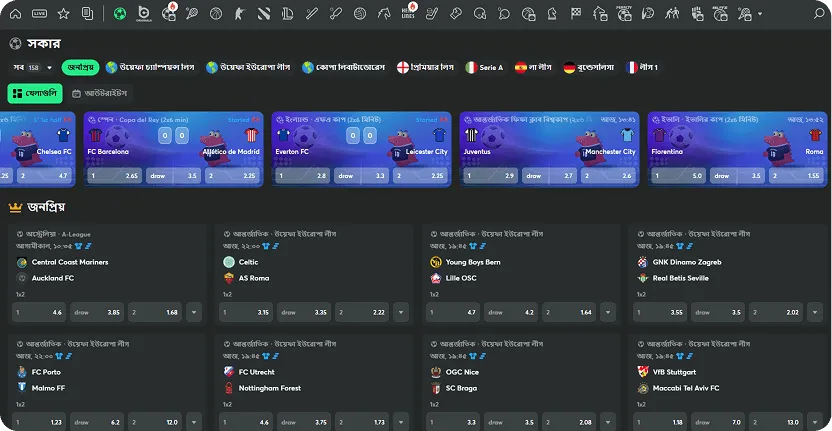Open the search magnifier icon
832x431 pixels.
819,14
